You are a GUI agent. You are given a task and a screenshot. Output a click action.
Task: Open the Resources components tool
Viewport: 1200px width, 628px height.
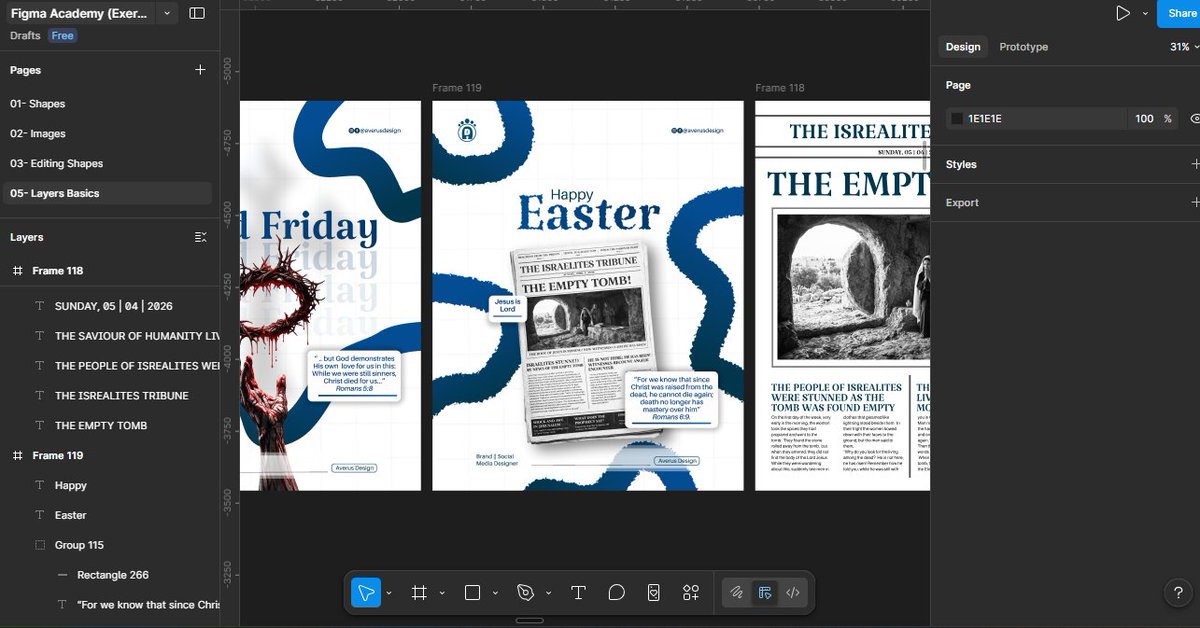pos(691,593)
